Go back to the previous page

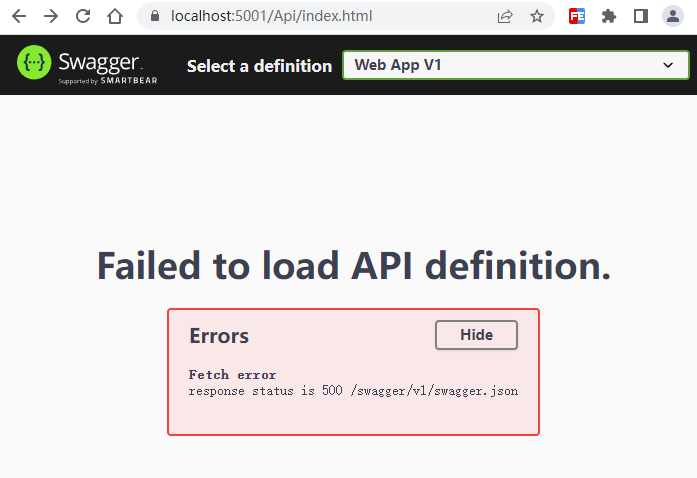point(19,16)
